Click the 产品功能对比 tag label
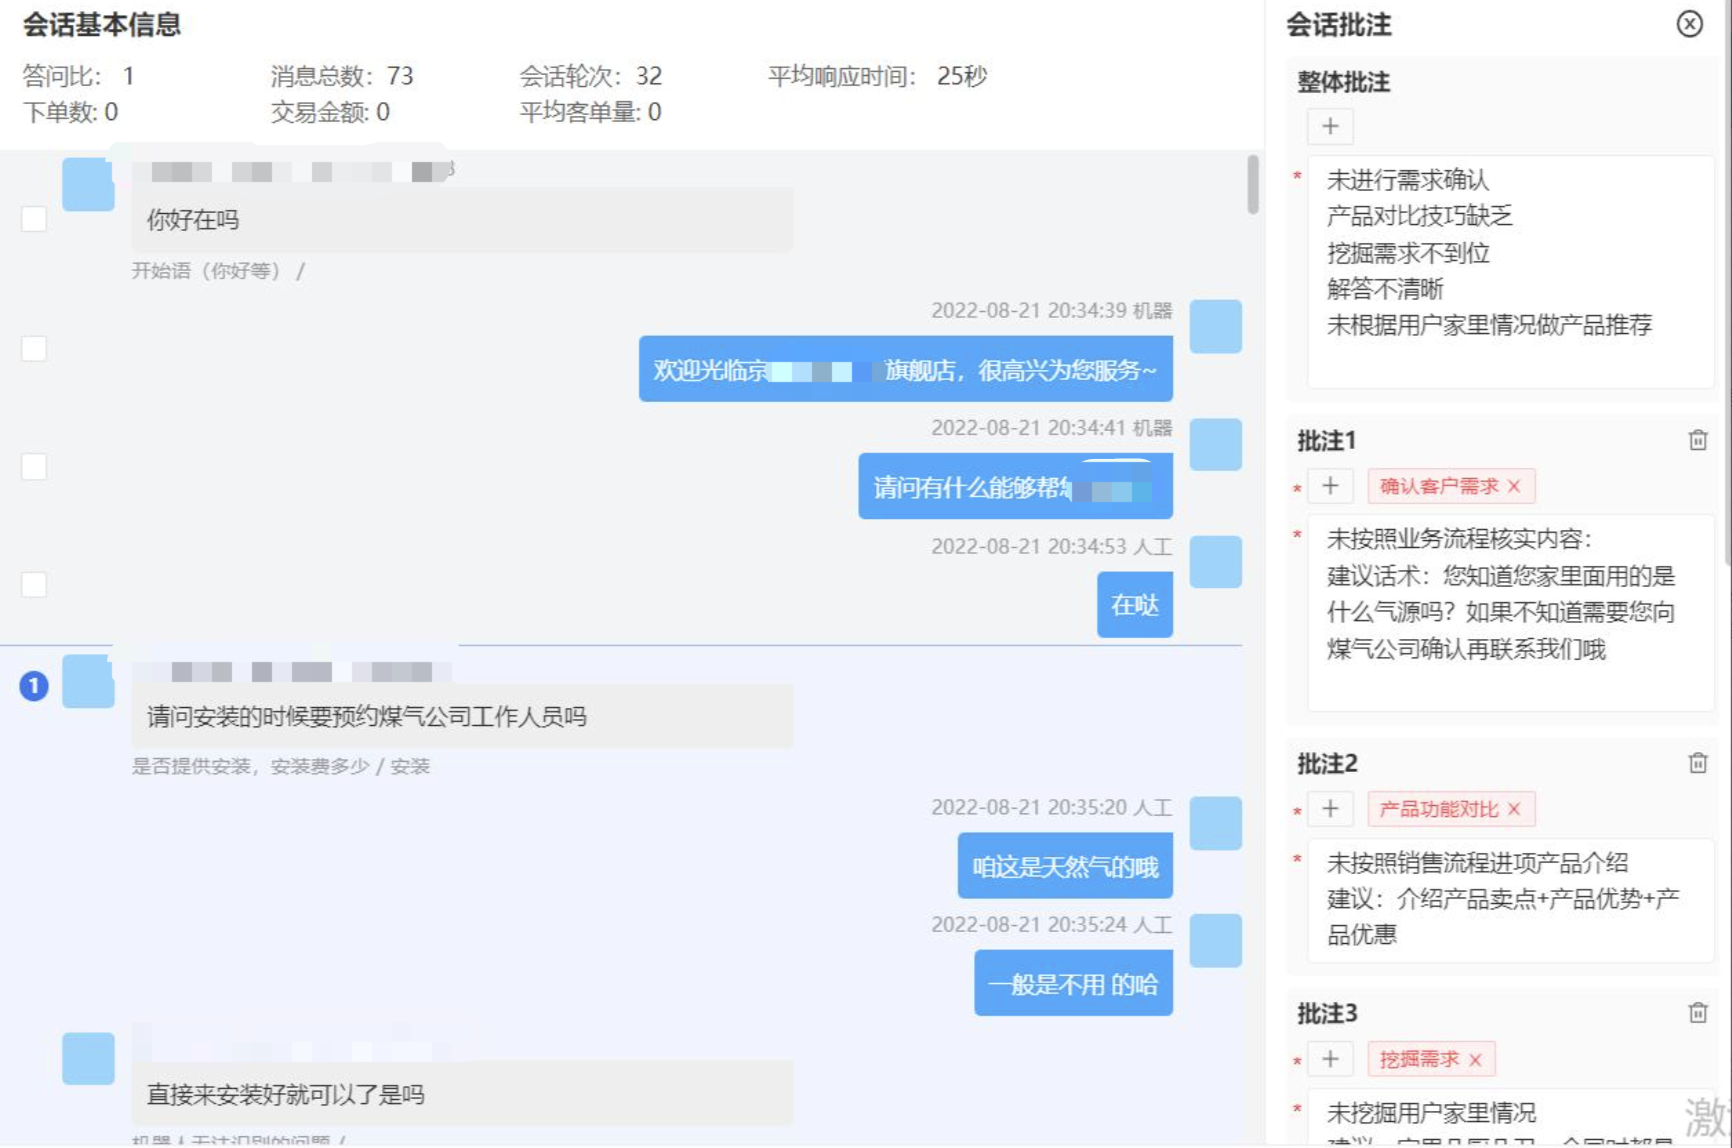 click(x=1439, y=809)
